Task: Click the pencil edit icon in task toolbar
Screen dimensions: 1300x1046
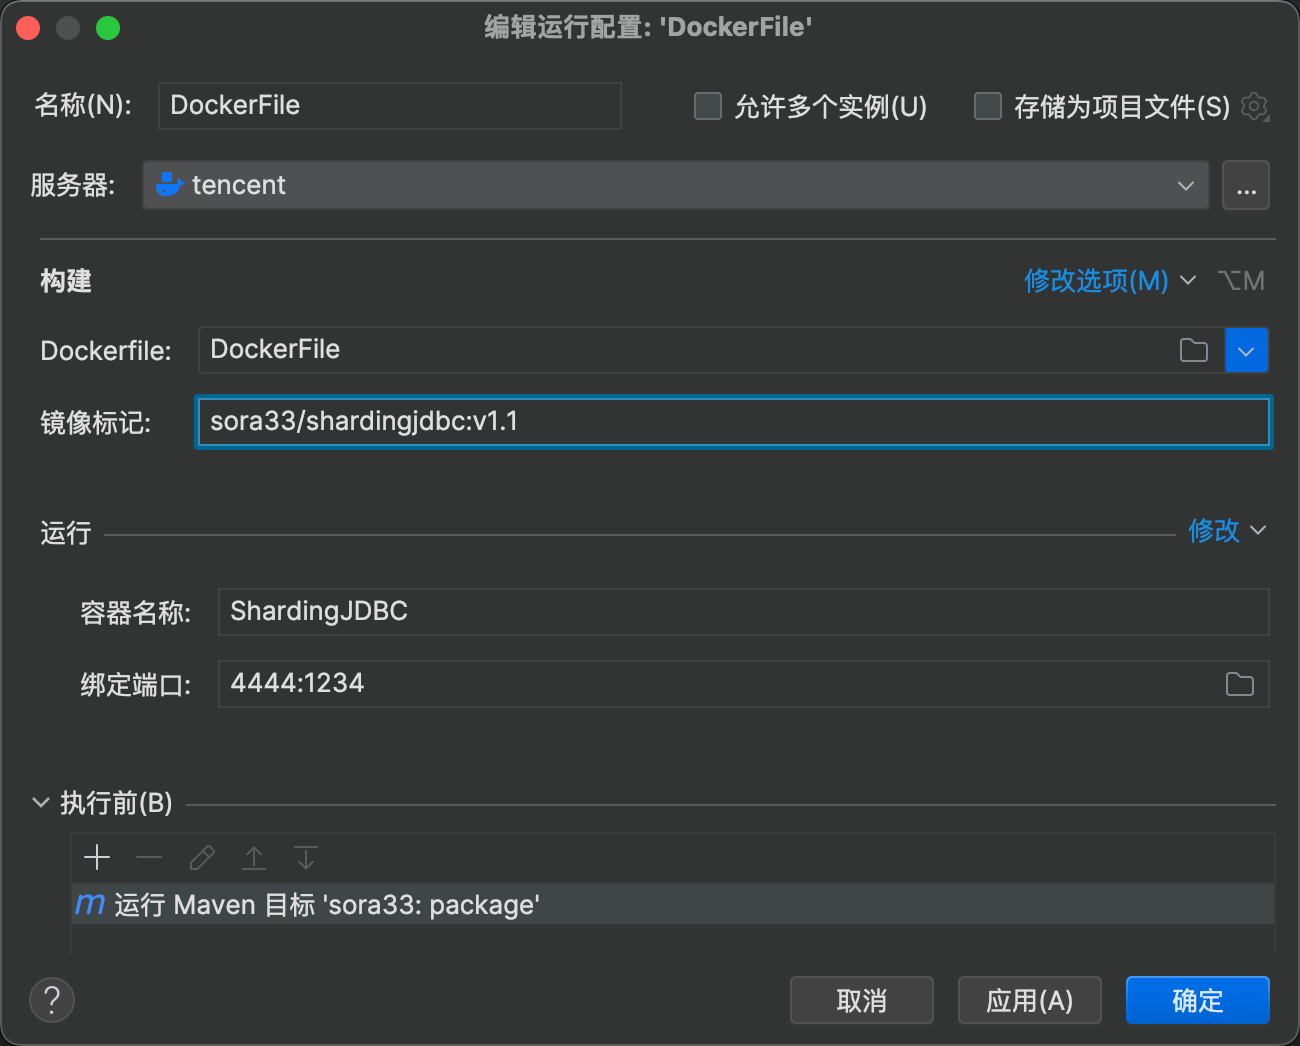Action: point(202,857)
